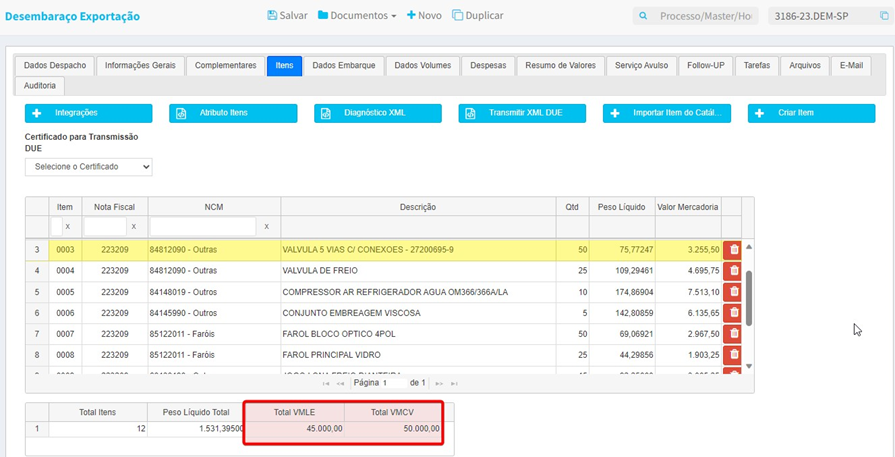Viewport: 895px width, 457px height.
Task: Click the Duplicar copy icon
Action: point(457,15)
